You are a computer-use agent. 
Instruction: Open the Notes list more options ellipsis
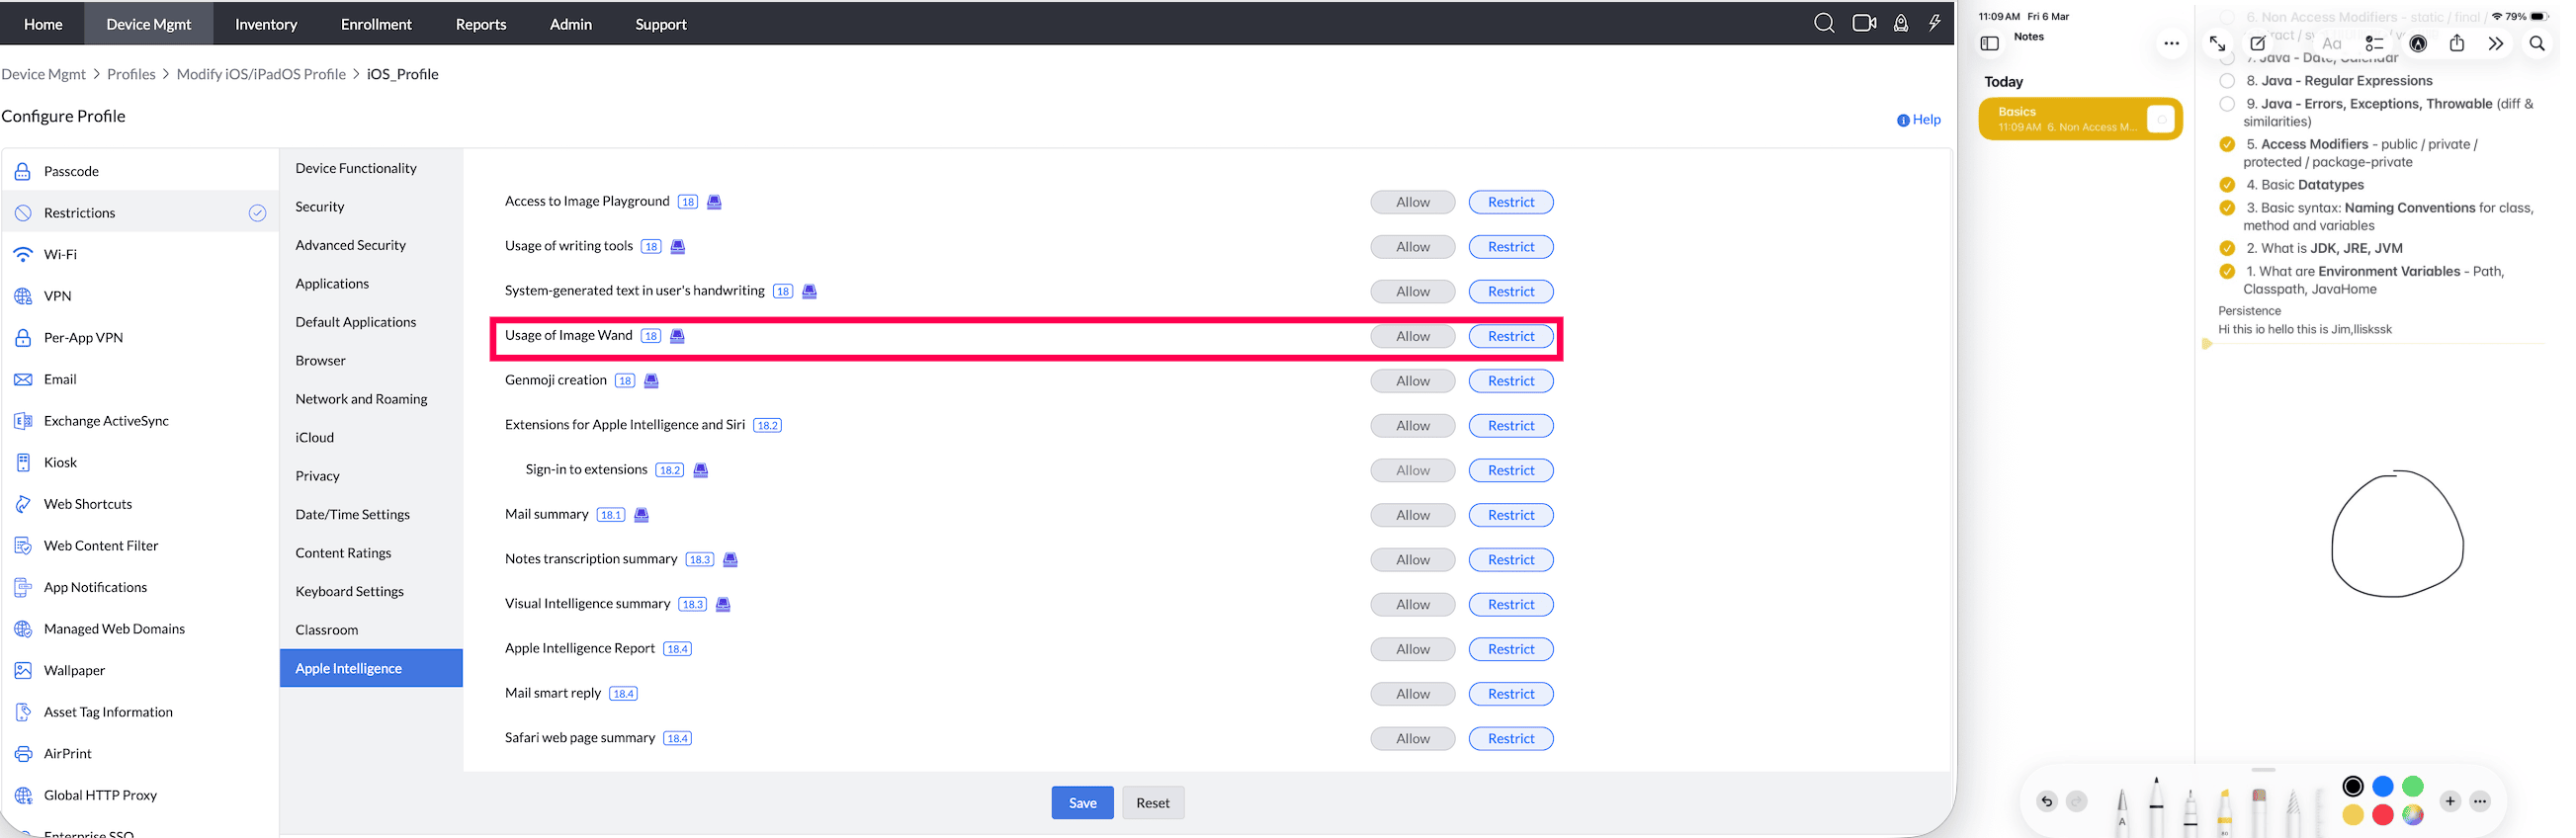(x=2170, y=43)
